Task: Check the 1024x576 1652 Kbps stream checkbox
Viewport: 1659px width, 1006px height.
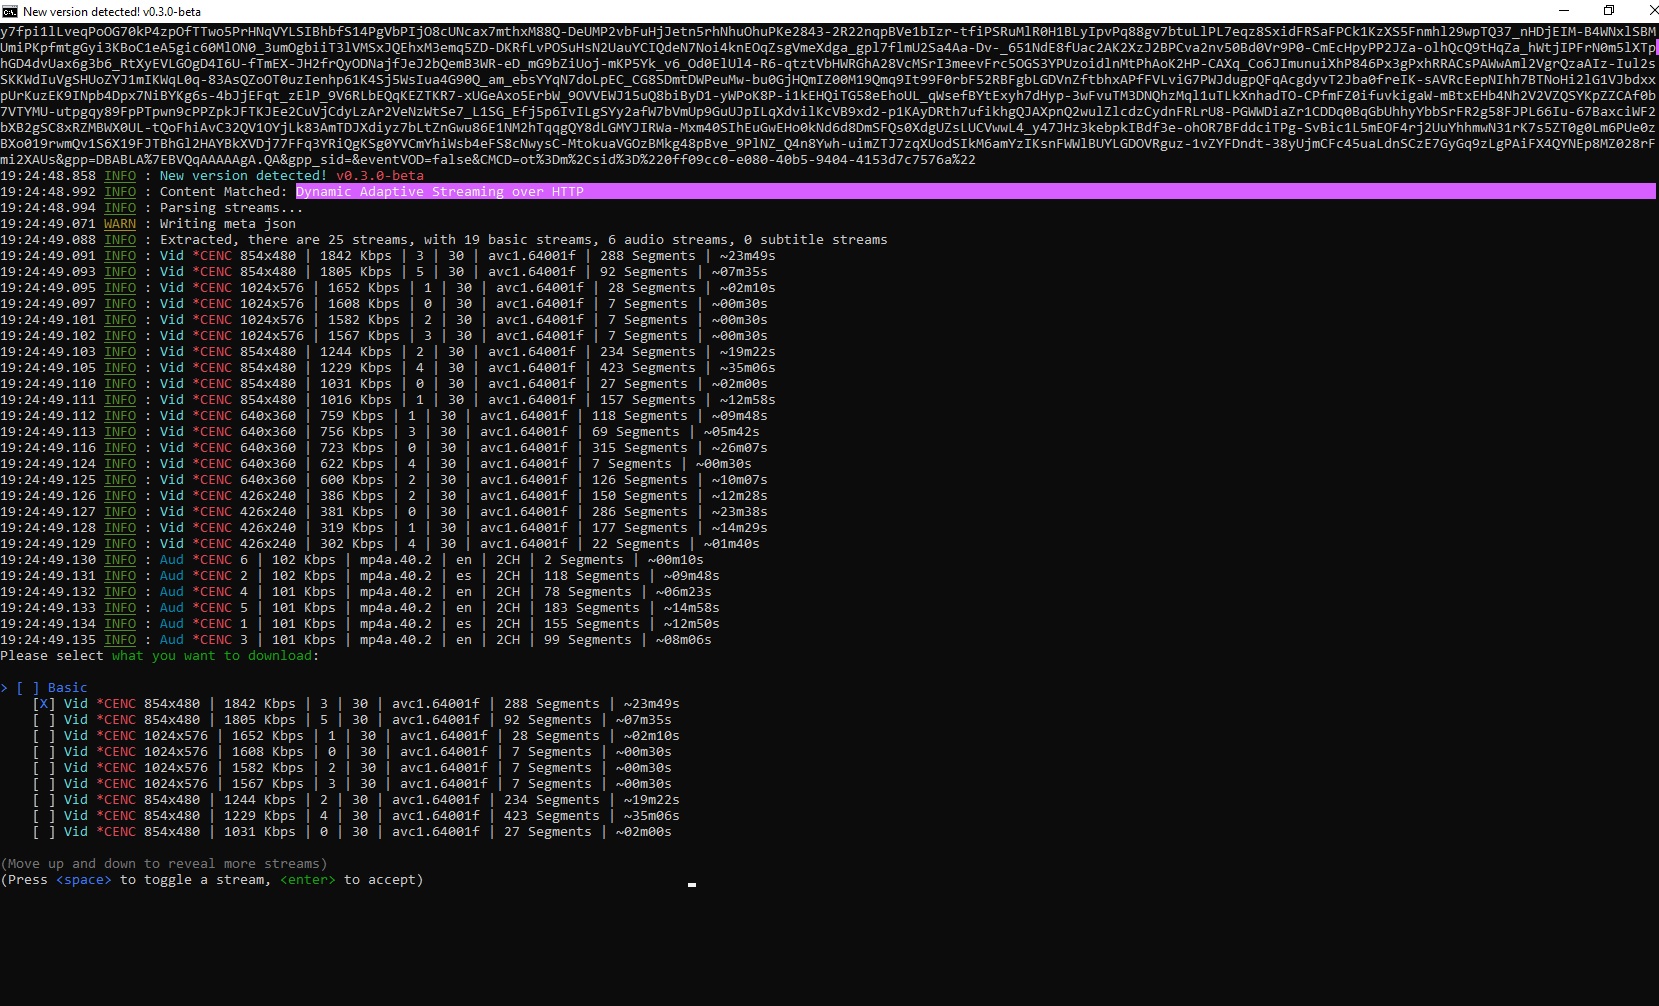Action: click(44, 736)
